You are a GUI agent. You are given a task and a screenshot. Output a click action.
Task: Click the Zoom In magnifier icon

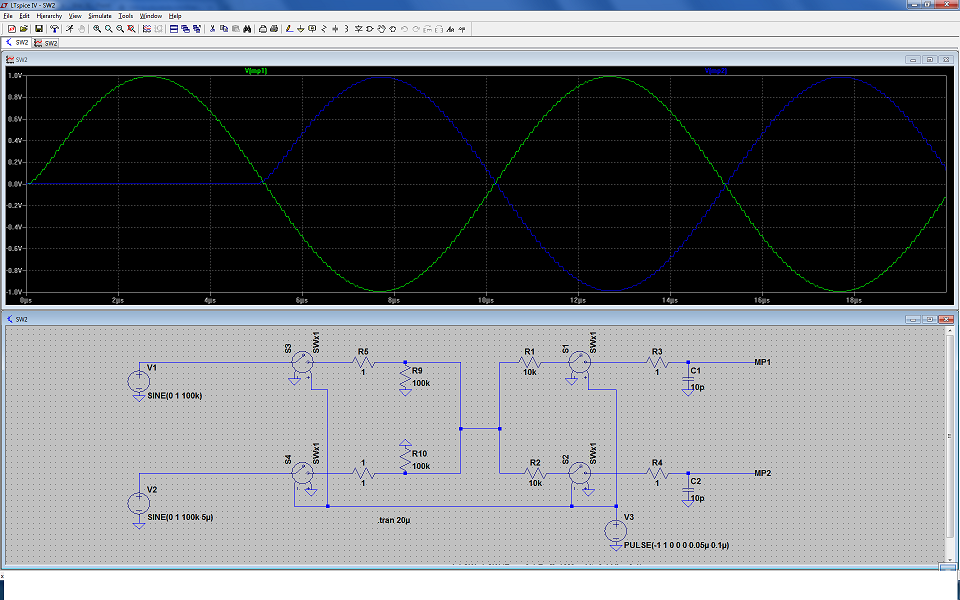97,29
